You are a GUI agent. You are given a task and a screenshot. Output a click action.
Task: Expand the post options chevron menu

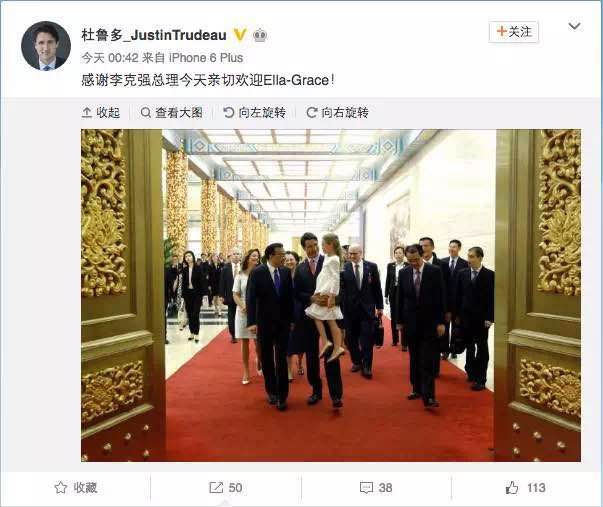click(574, 26)
